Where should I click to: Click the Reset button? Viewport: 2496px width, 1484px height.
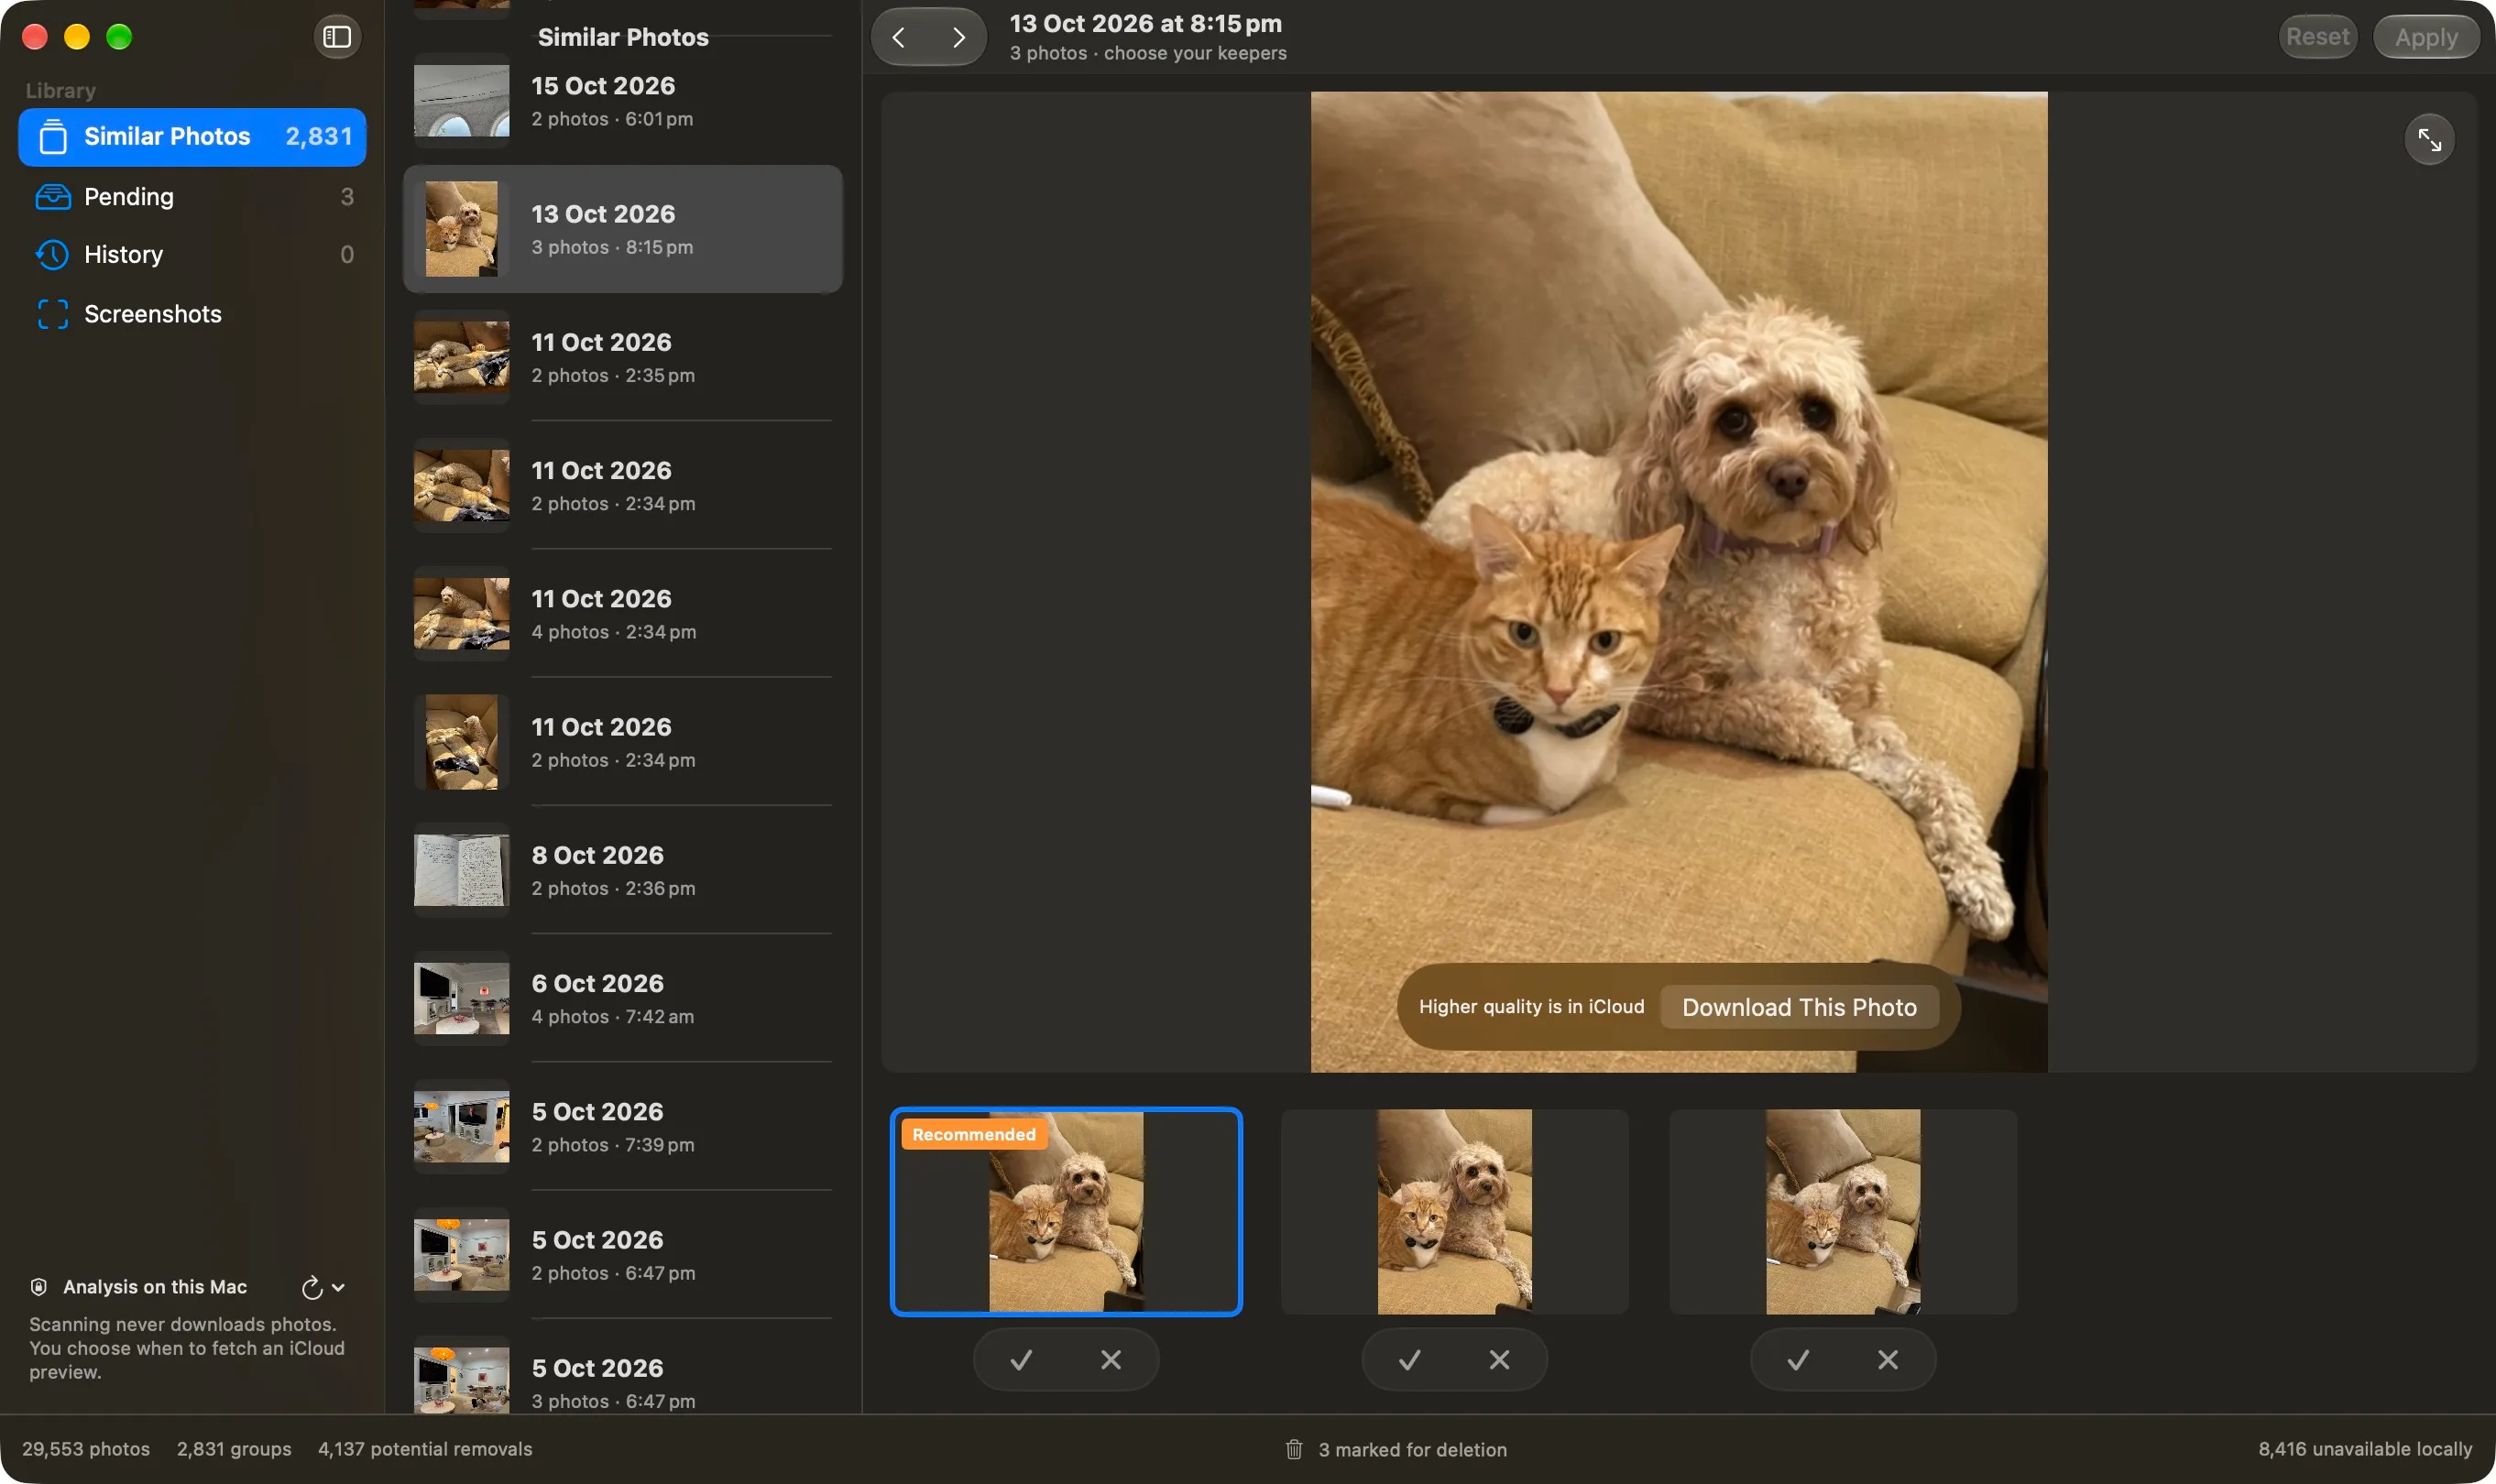click(x=2317, y=37)
